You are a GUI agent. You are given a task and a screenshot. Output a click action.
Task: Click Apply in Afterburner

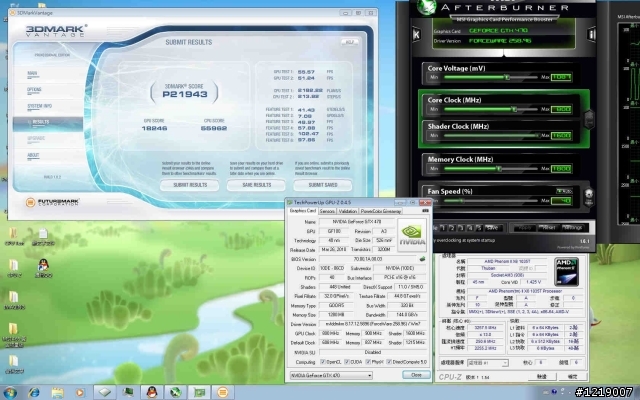click(x=524, y=228)
